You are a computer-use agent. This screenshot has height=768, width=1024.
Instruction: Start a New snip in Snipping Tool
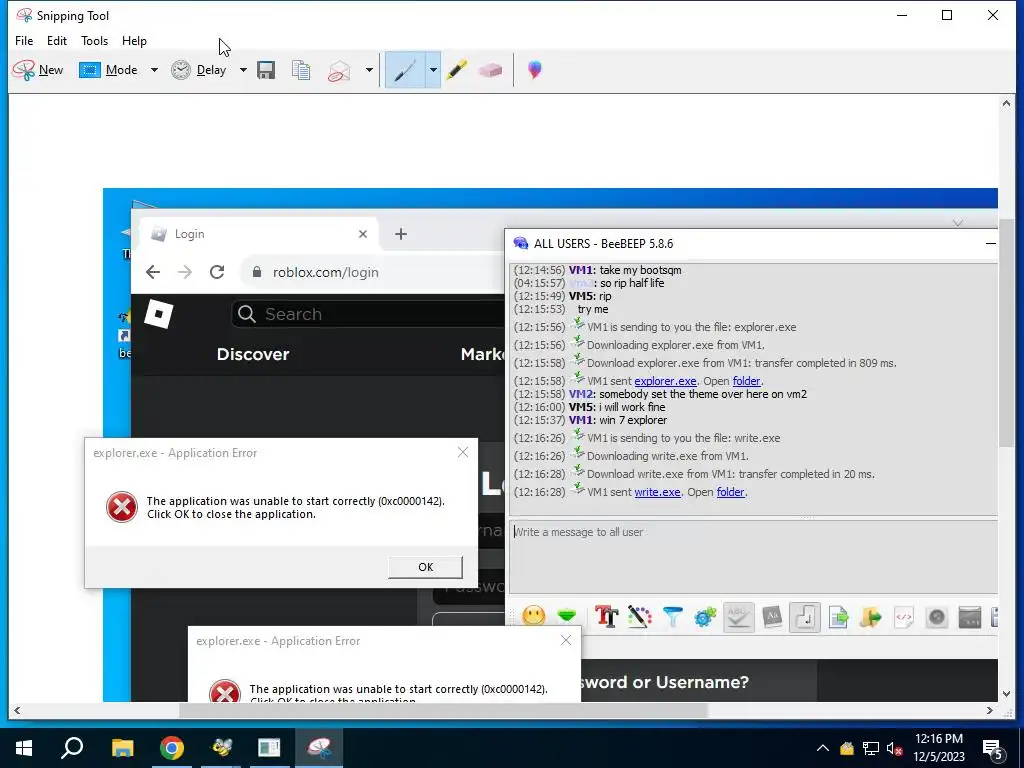[37, 70]
